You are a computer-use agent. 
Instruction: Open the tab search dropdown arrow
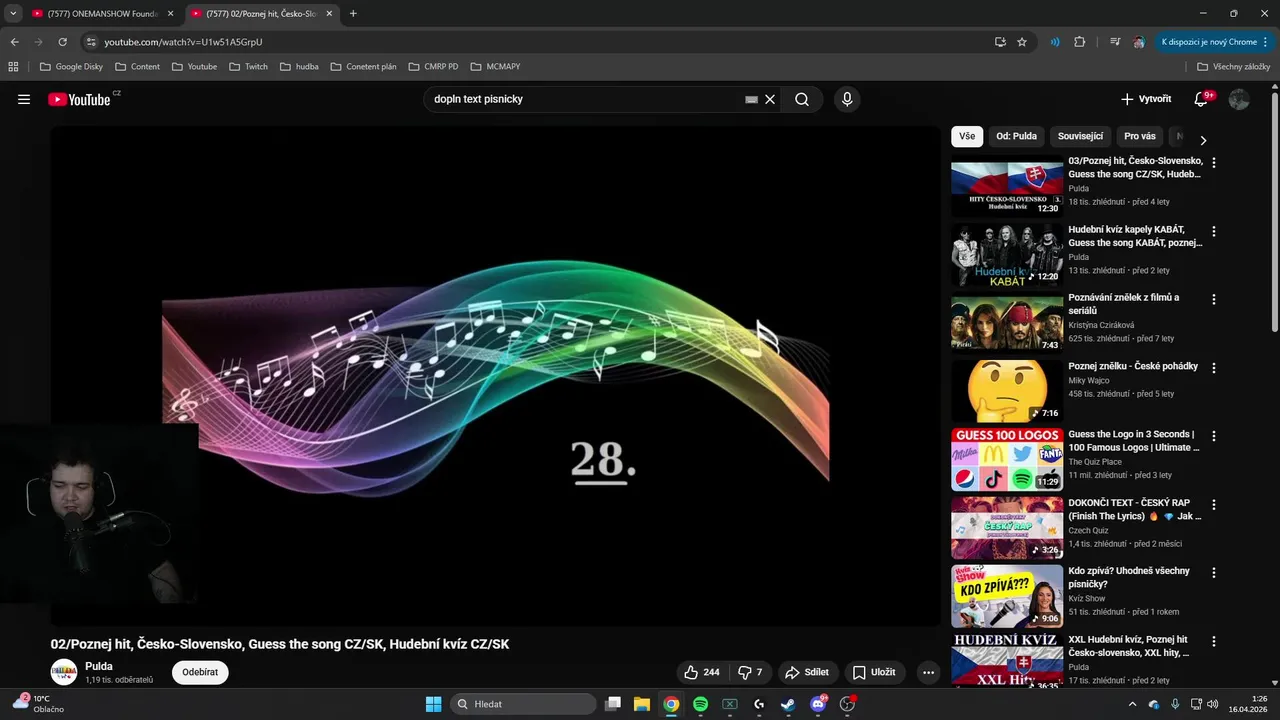pyautogui.click(x=13, y=14)
